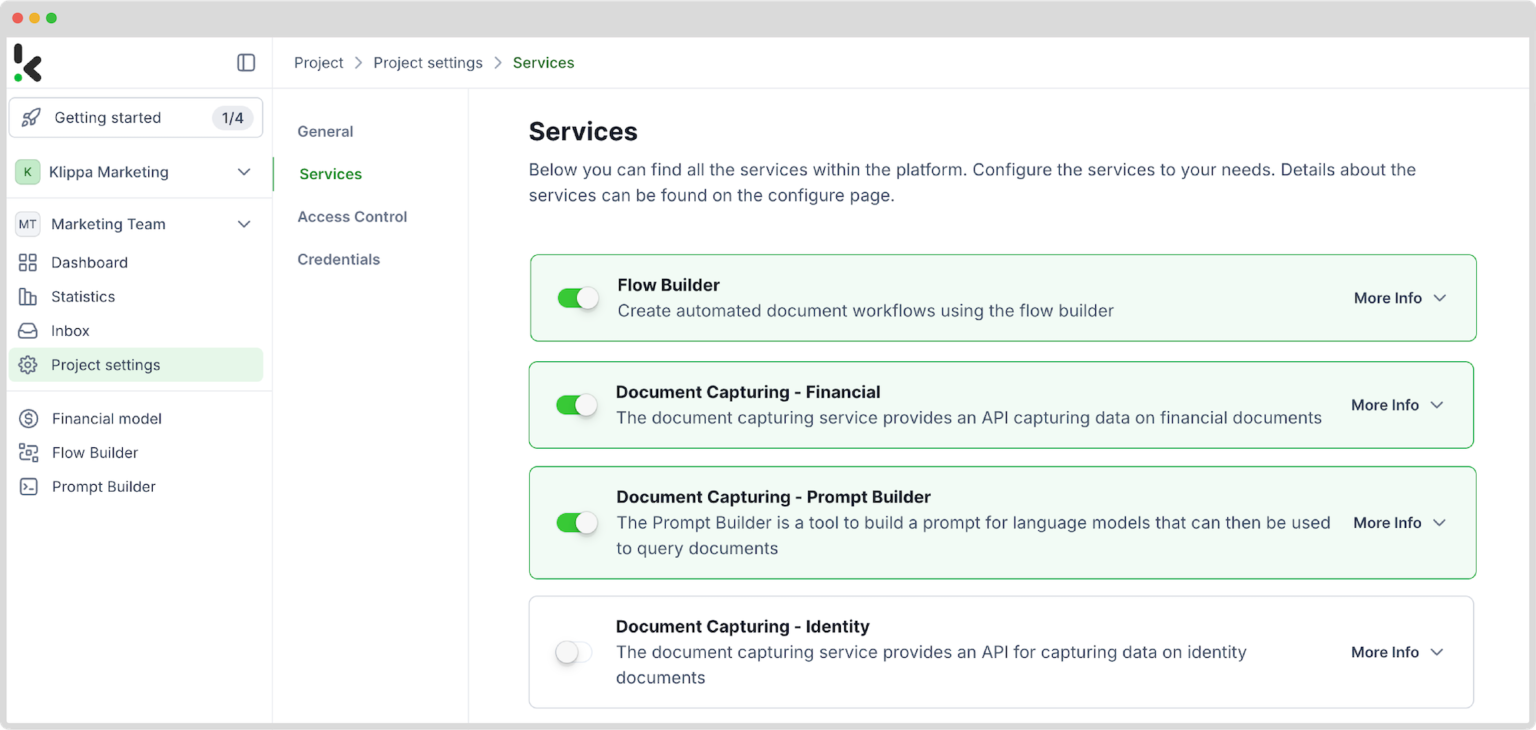1536x730 pixels.
Task: Click the Prompt Builder terminal icon
Action: pos(29,487)
